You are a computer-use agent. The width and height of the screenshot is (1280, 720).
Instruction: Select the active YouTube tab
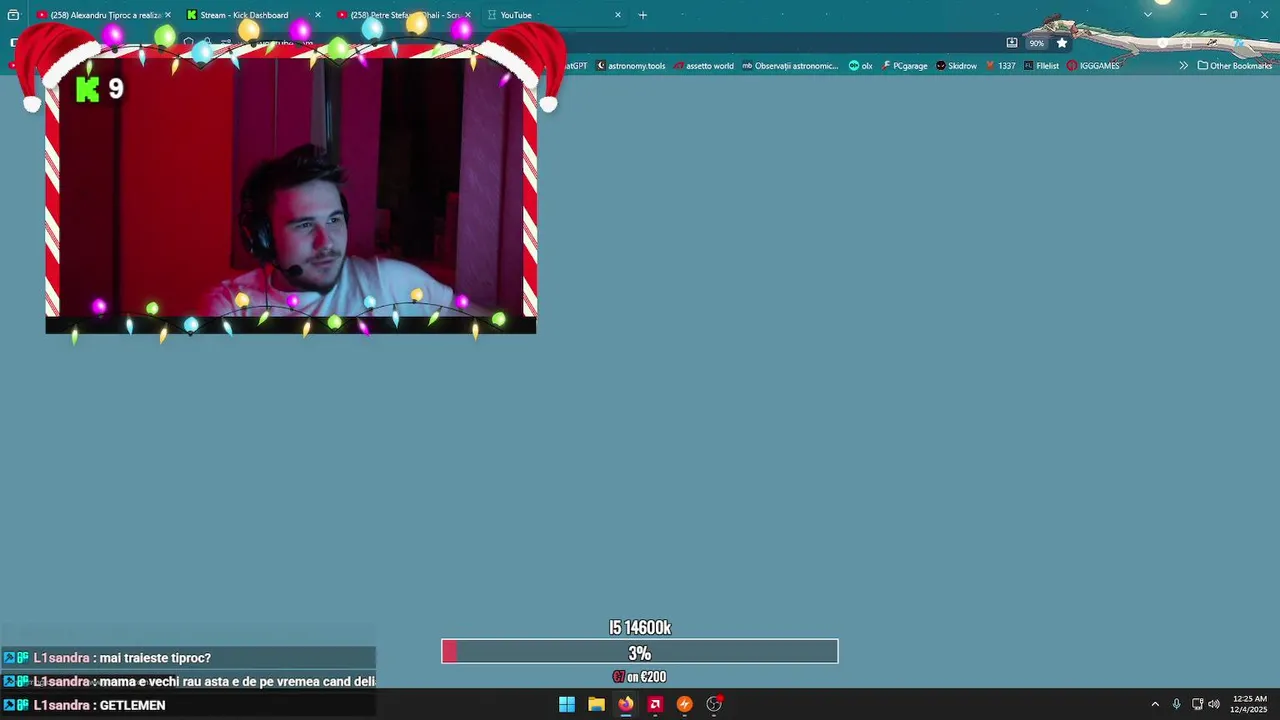tap(554, 15)
